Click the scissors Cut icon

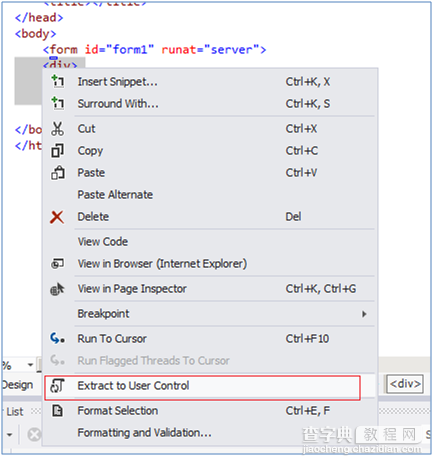click(57, 129)
